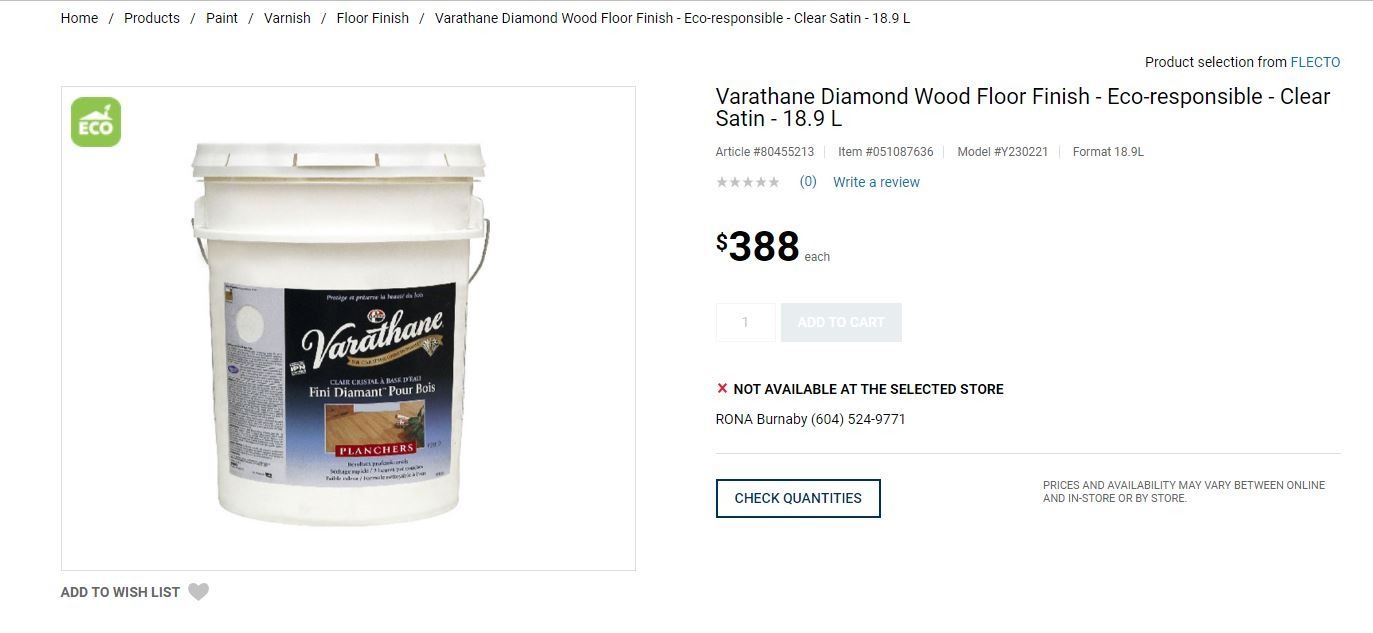This screenshot has height=633, width=1373.
Task: Go to Floor Finish breadcrumb
Action: [x=373, y=18]
